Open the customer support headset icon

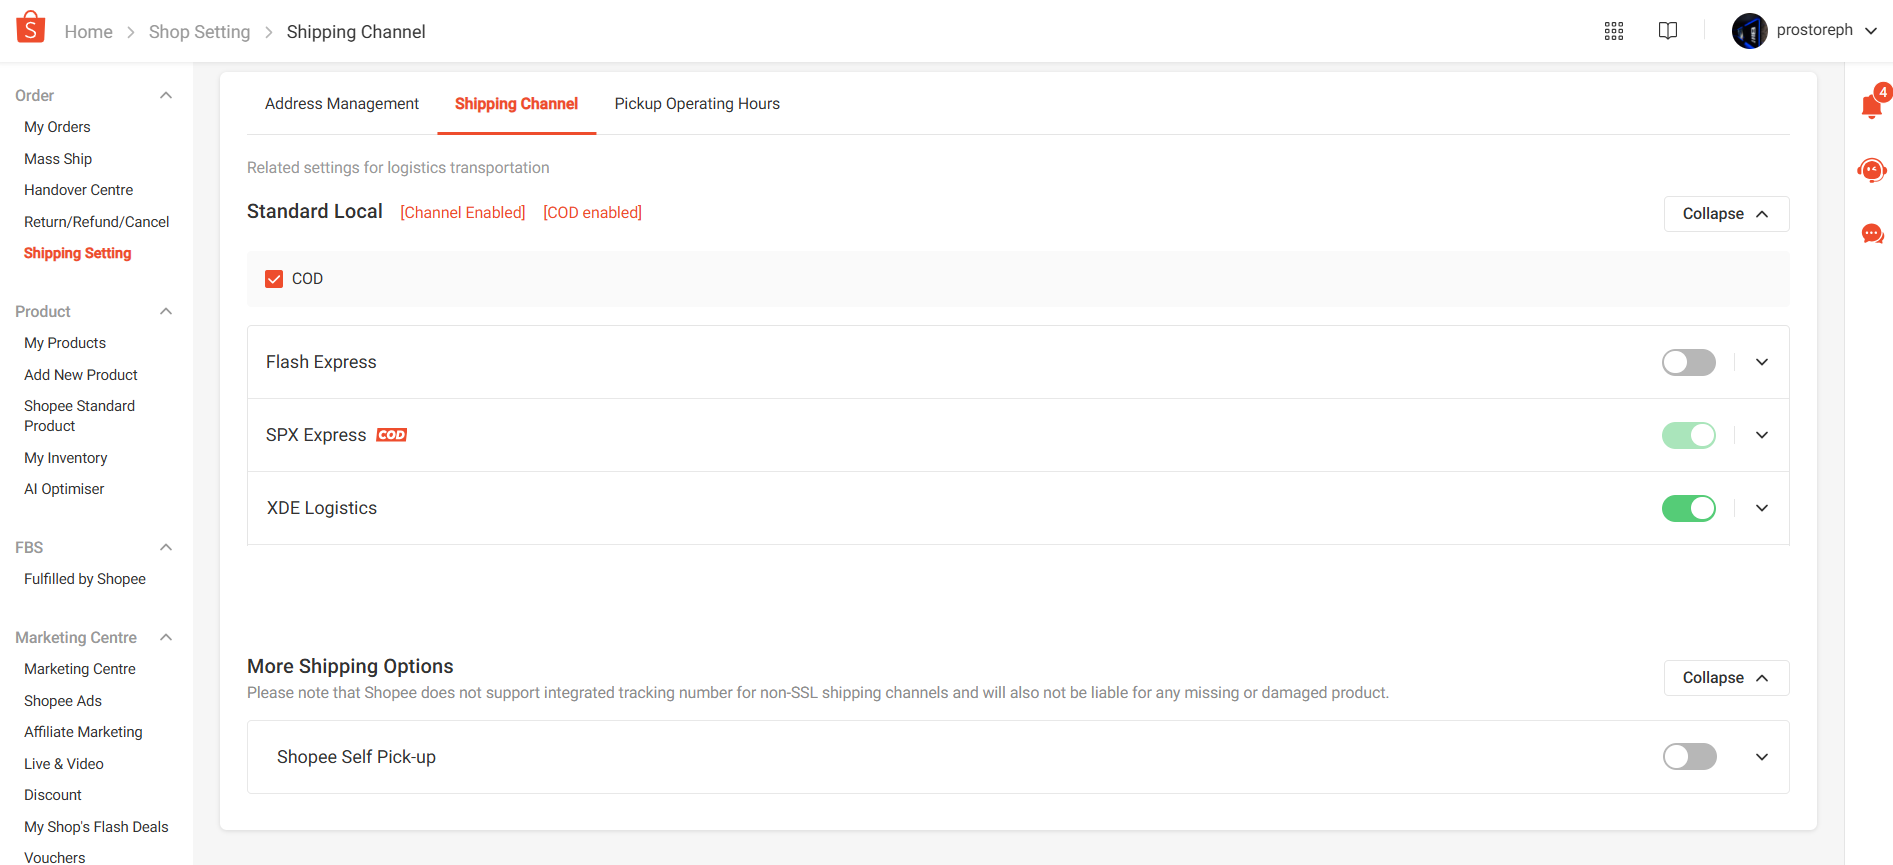click(x=1872, y=170)
